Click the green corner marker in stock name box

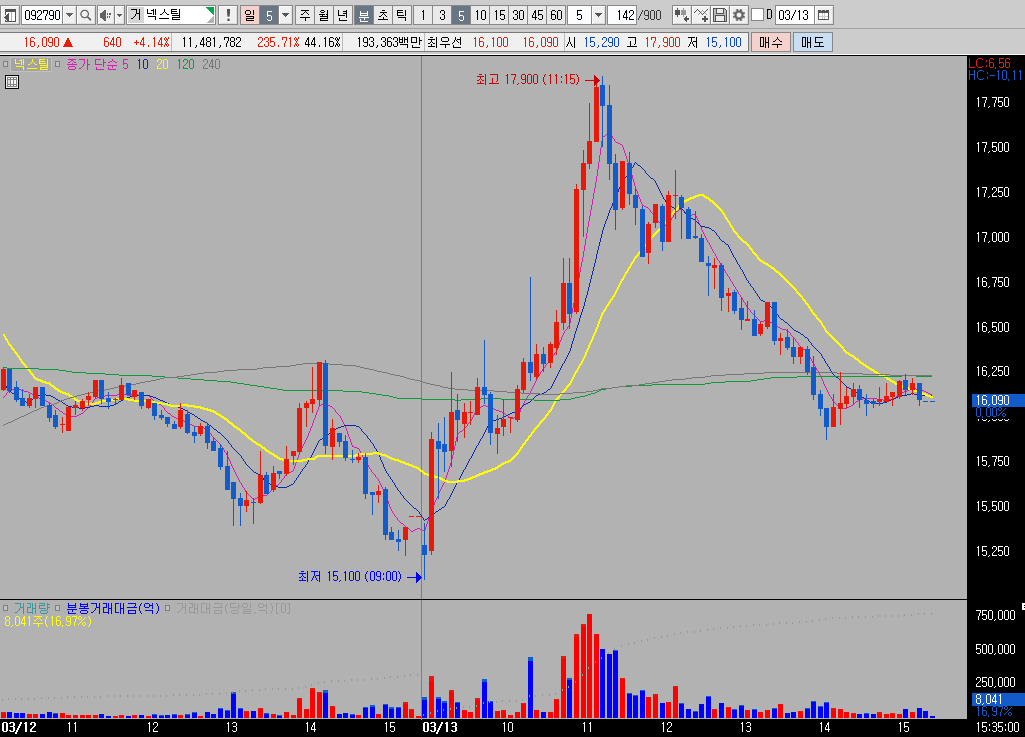(210, 11)
